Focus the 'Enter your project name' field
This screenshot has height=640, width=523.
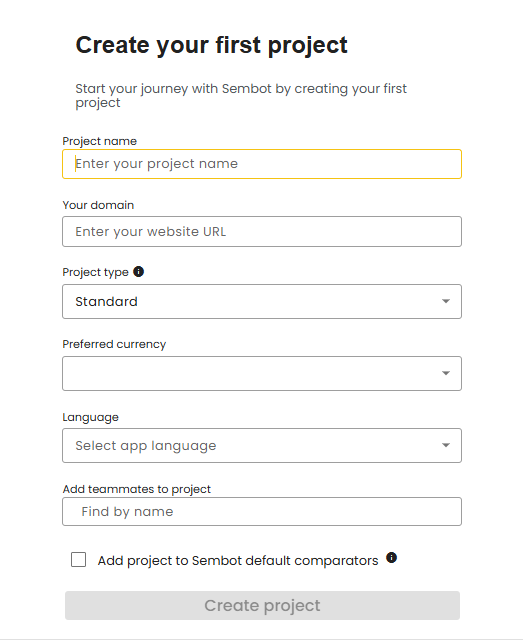point(262,164)
